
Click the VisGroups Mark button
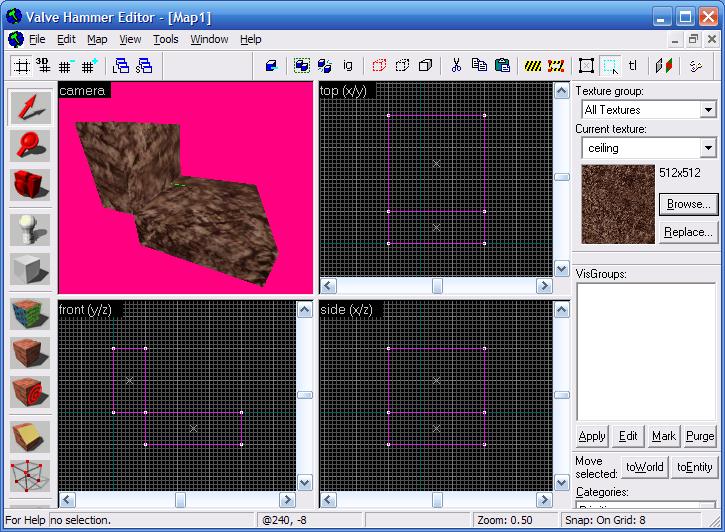664,436
